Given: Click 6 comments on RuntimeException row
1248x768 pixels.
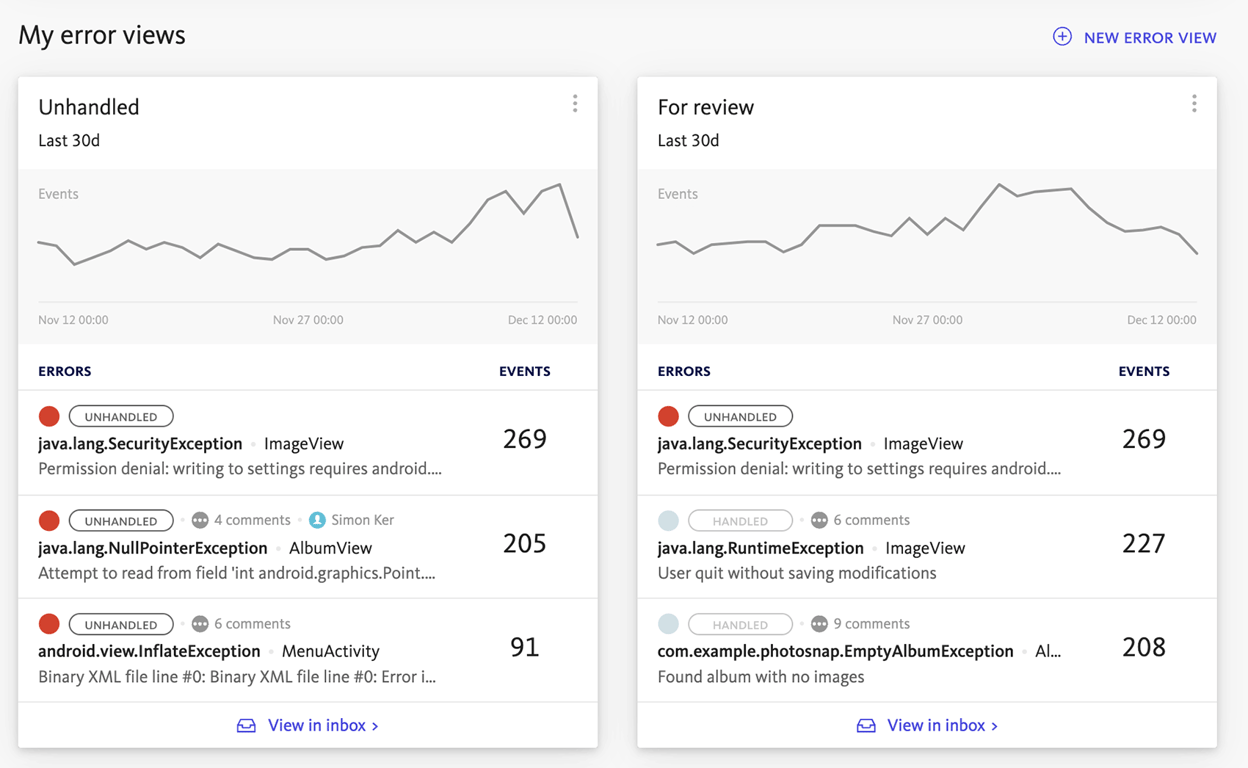Looking at the screenshot, I should tap(872, 520).
